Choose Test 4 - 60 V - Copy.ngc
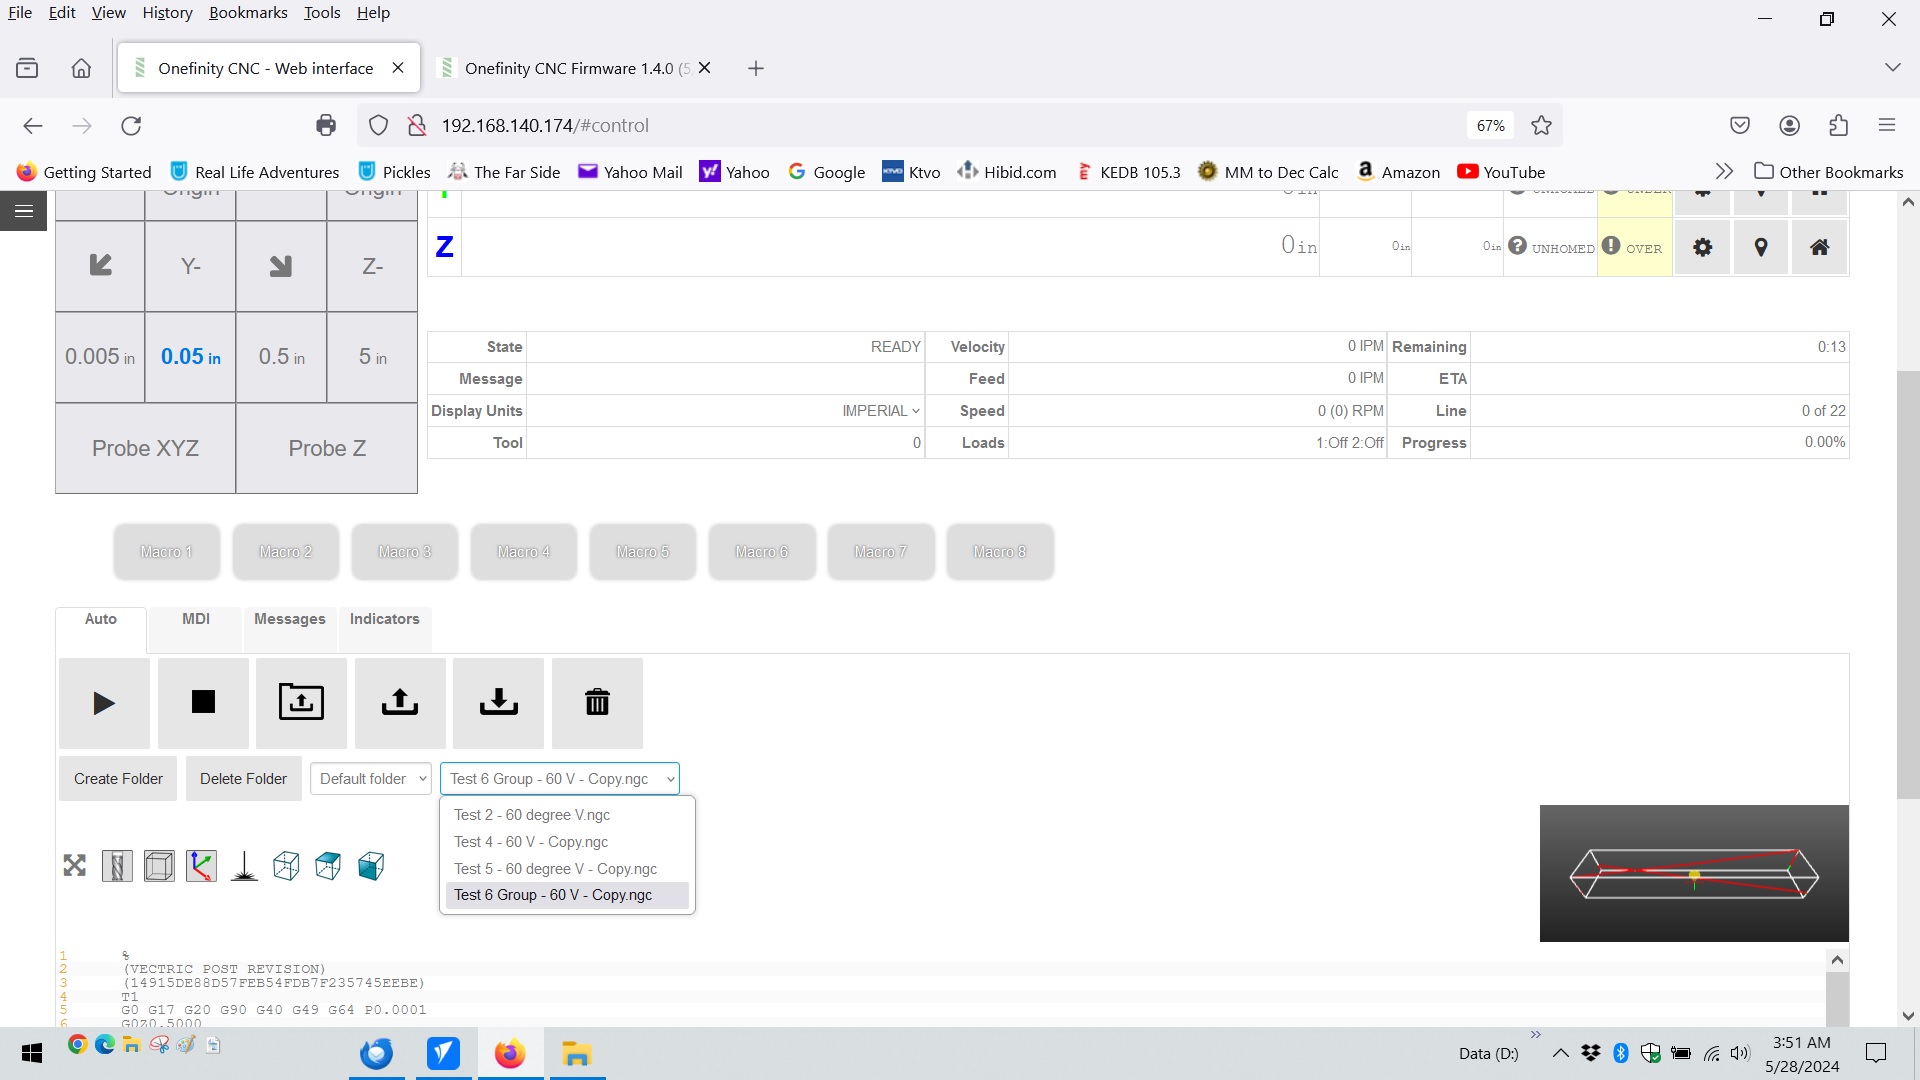Image resolution: width=1920 pixels, height=1080 pixels. 530,842
